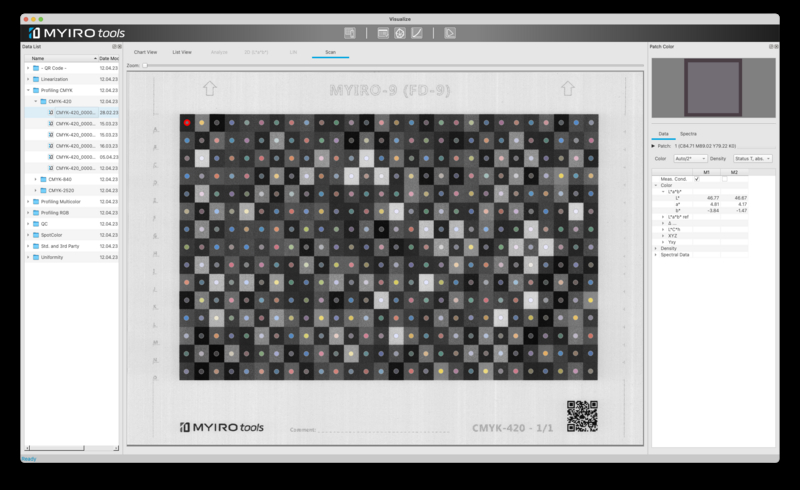Viewport: 800px width, 490px height.
Task: Click the target crosshair toolbar icon
Action: click(x=400, y=33)
